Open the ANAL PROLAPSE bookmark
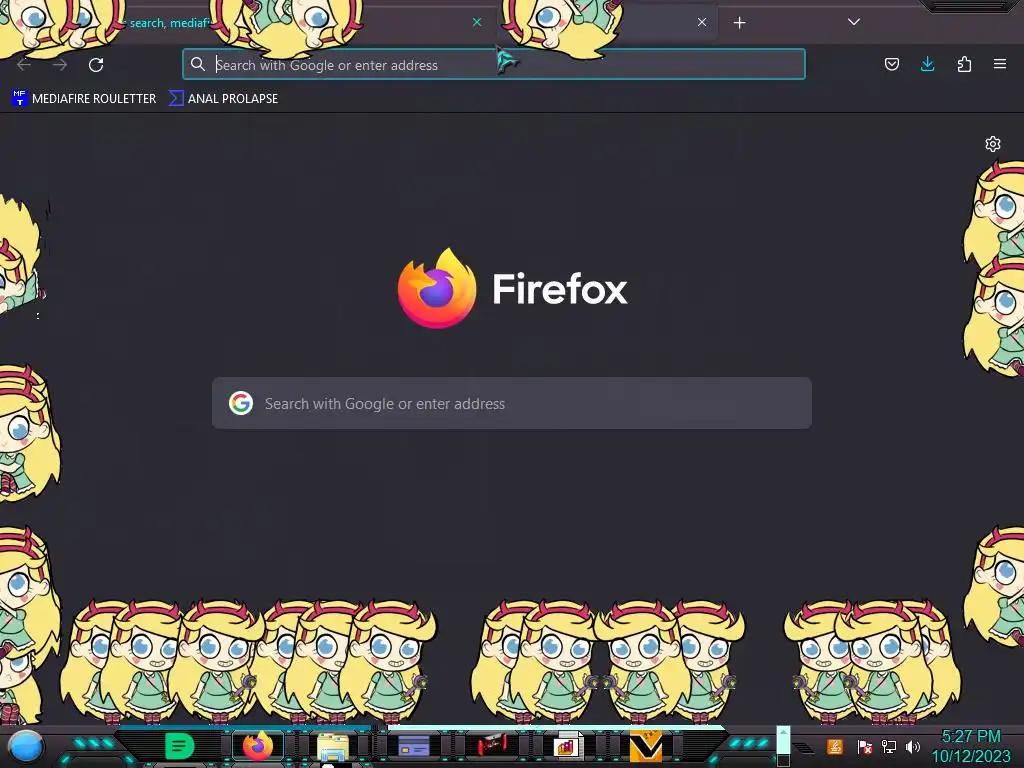 pos(223,99)
